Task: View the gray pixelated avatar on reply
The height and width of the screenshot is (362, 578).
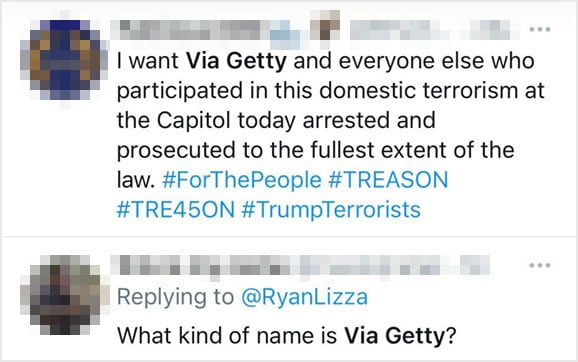Action: coord(65,295)
